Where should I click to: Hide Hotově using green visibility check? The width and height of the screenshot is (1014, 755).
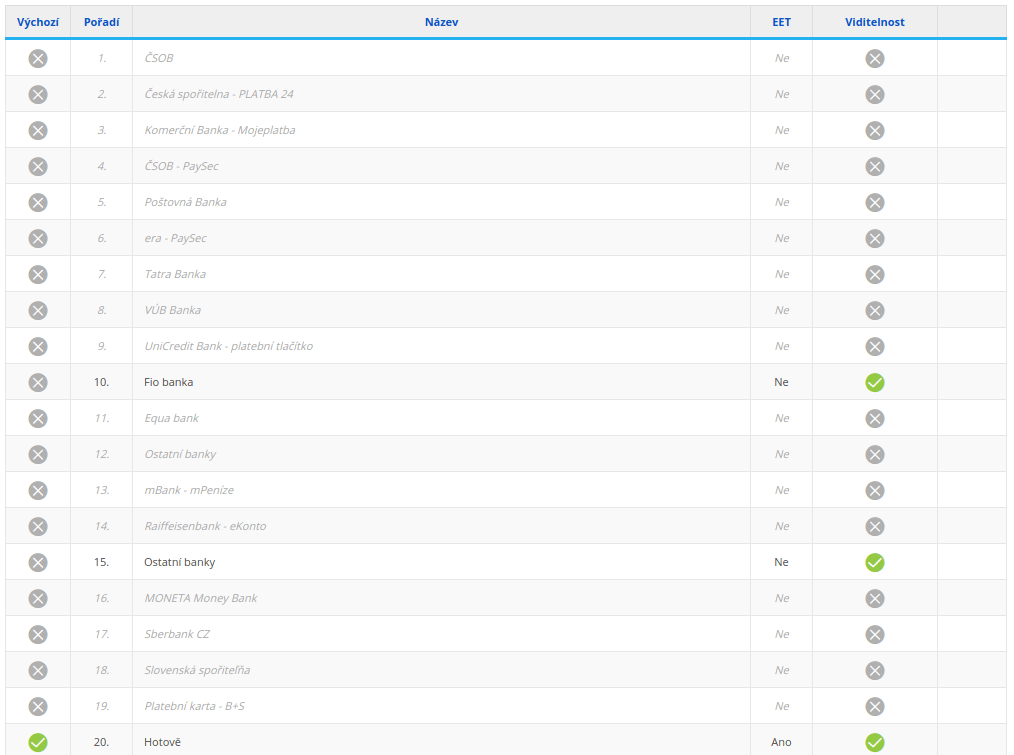[875, 743]
